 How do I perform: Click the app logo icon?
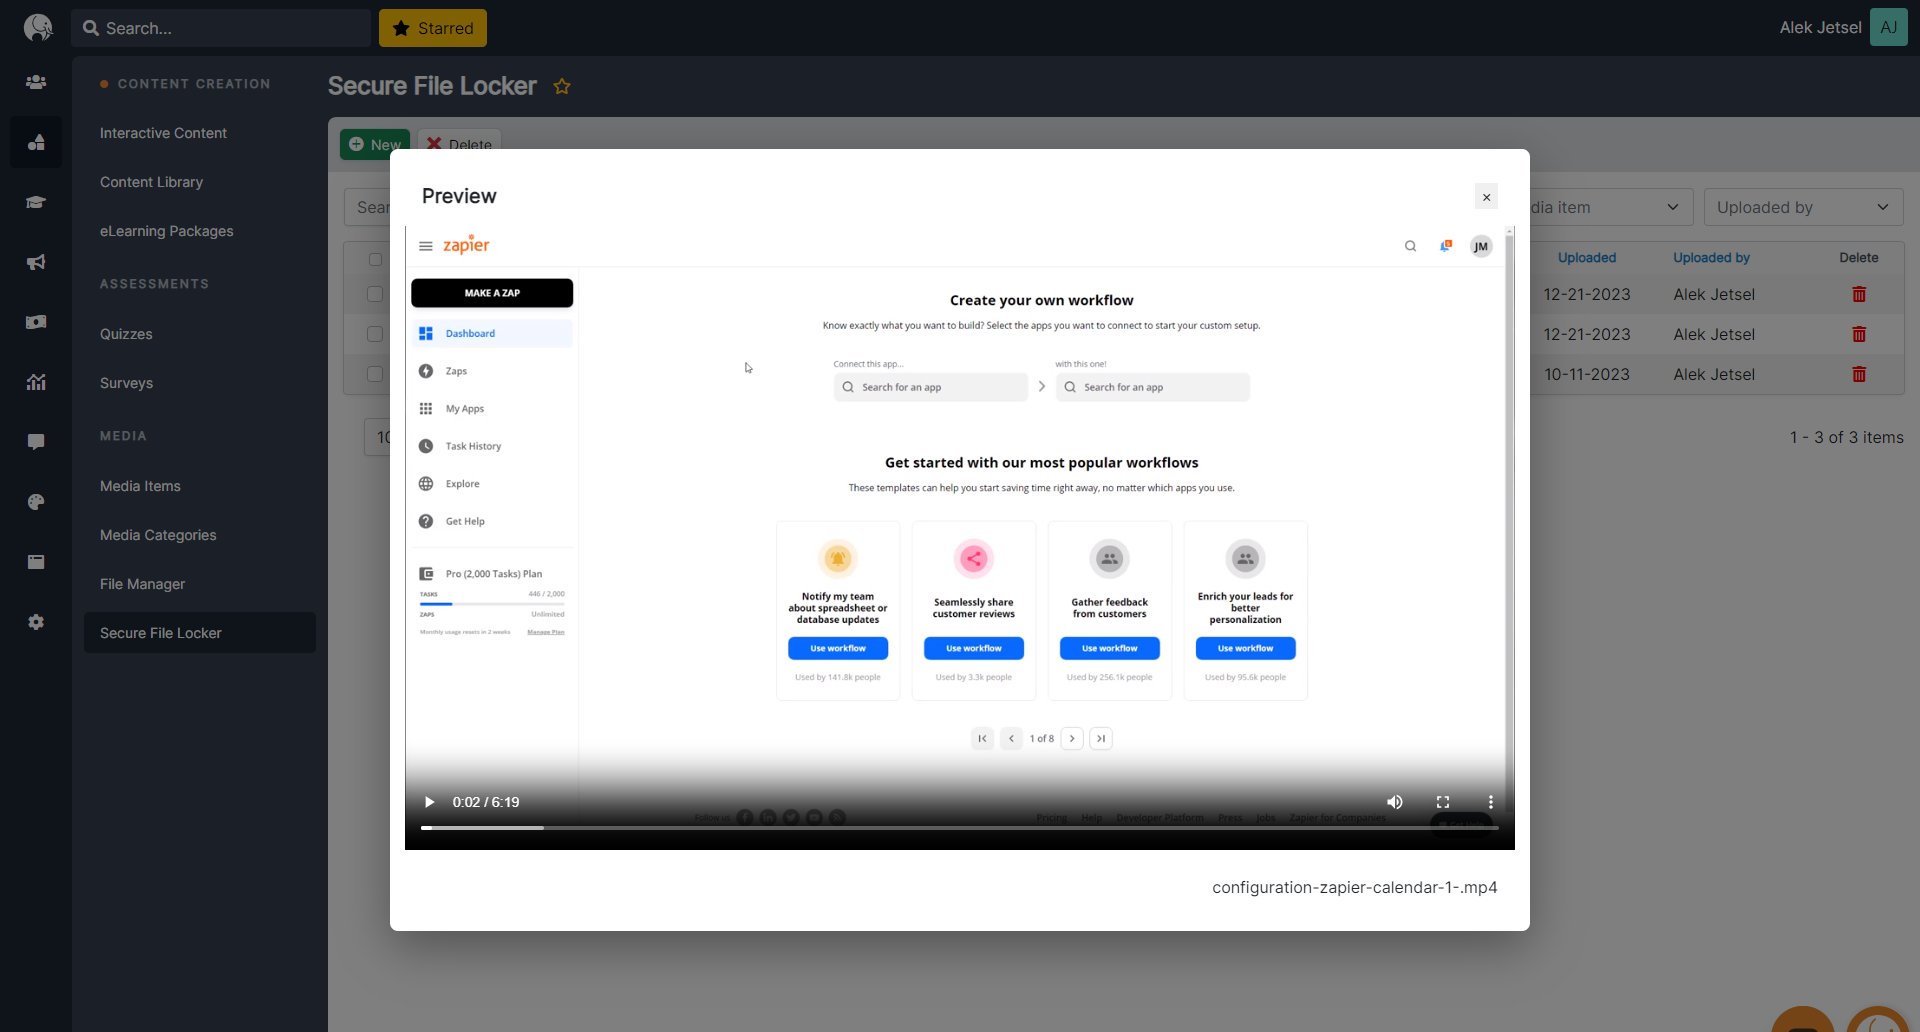coord(37,28)
